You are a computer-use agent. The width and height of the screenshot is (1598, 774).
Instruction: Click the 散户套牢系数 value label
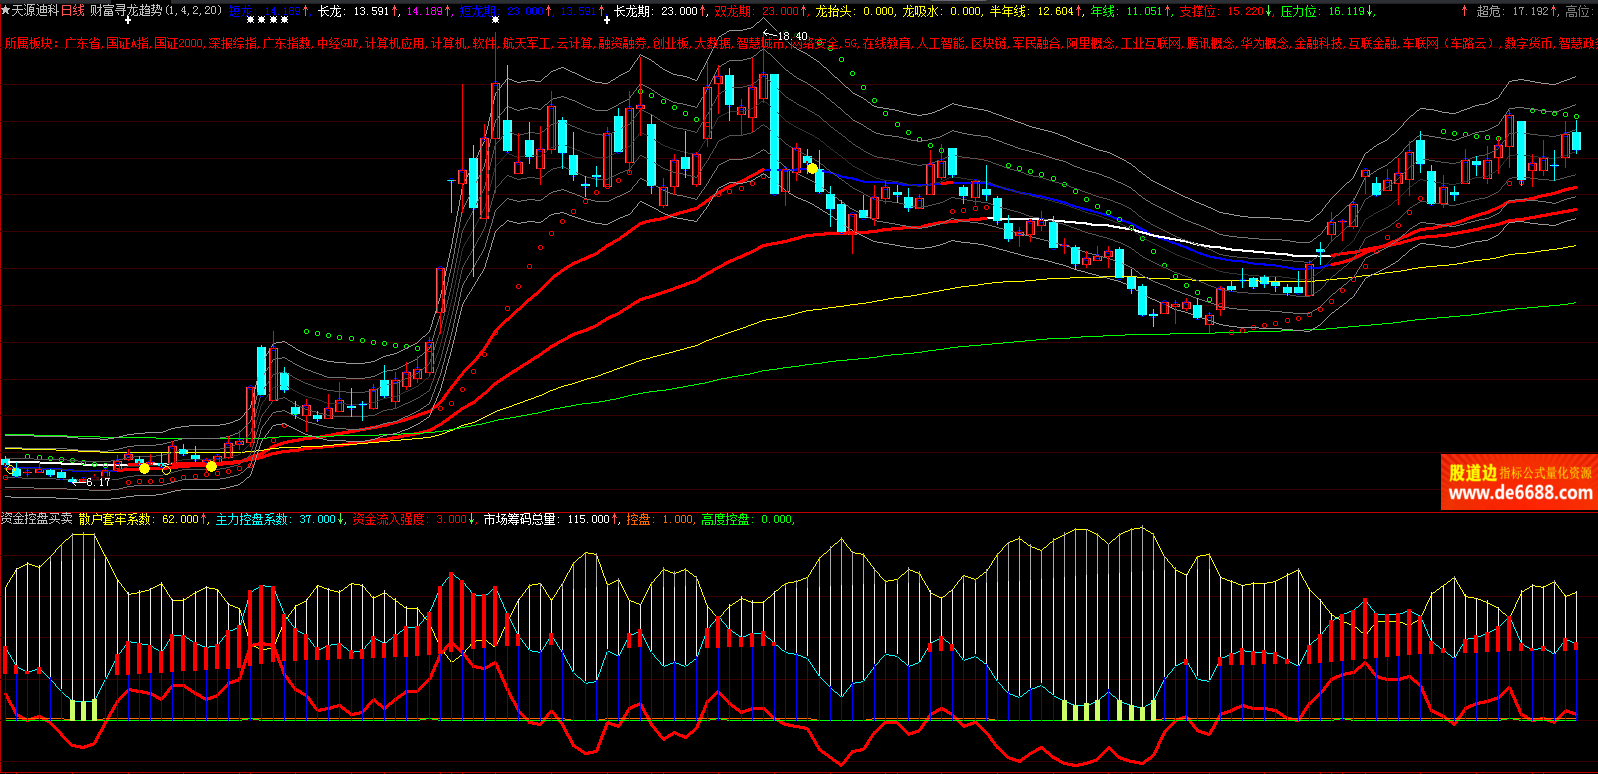click(x=143, y=519)
